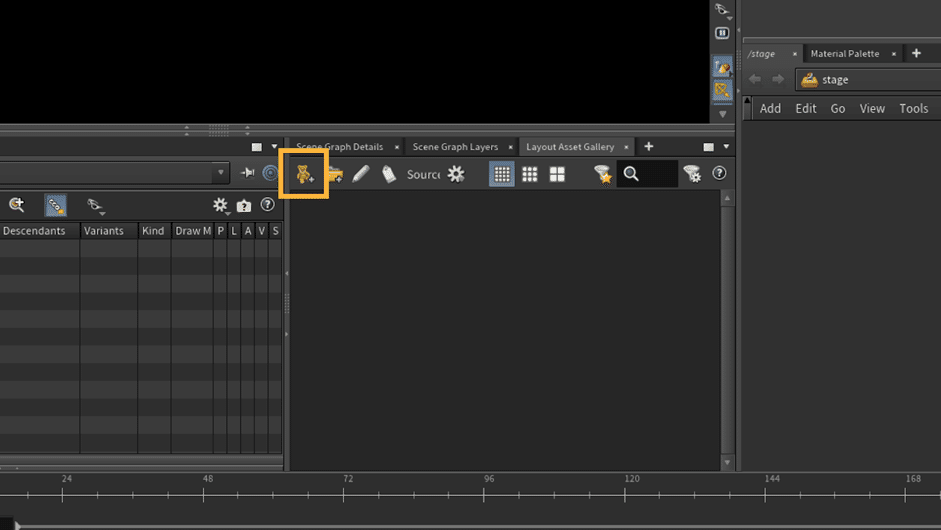
Task: Click the pencil edit icon in gallery toolbar
Action: (361, 174)
